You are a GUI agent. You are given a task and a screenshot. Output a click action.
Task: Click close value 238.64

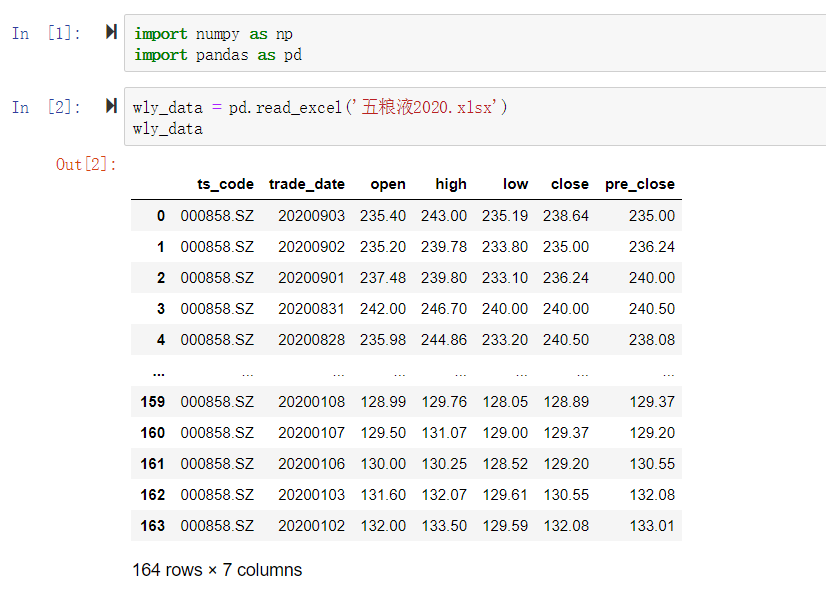click(566, 216)
